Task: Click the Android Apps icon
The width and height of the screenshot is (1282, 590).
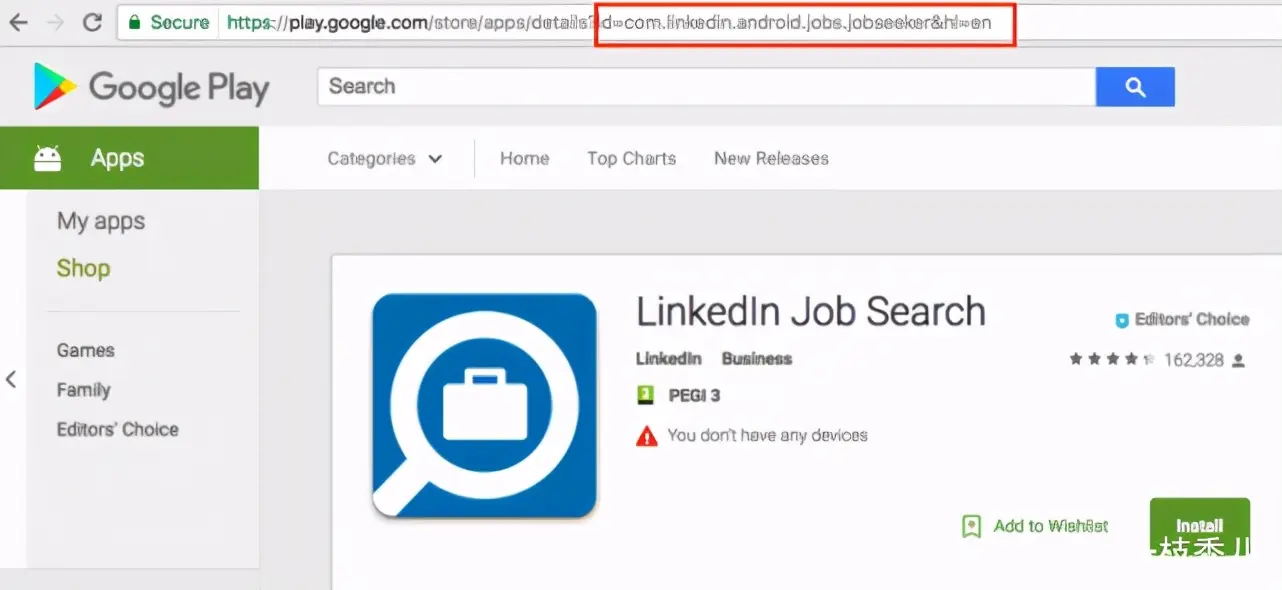Action: point(47,158)
